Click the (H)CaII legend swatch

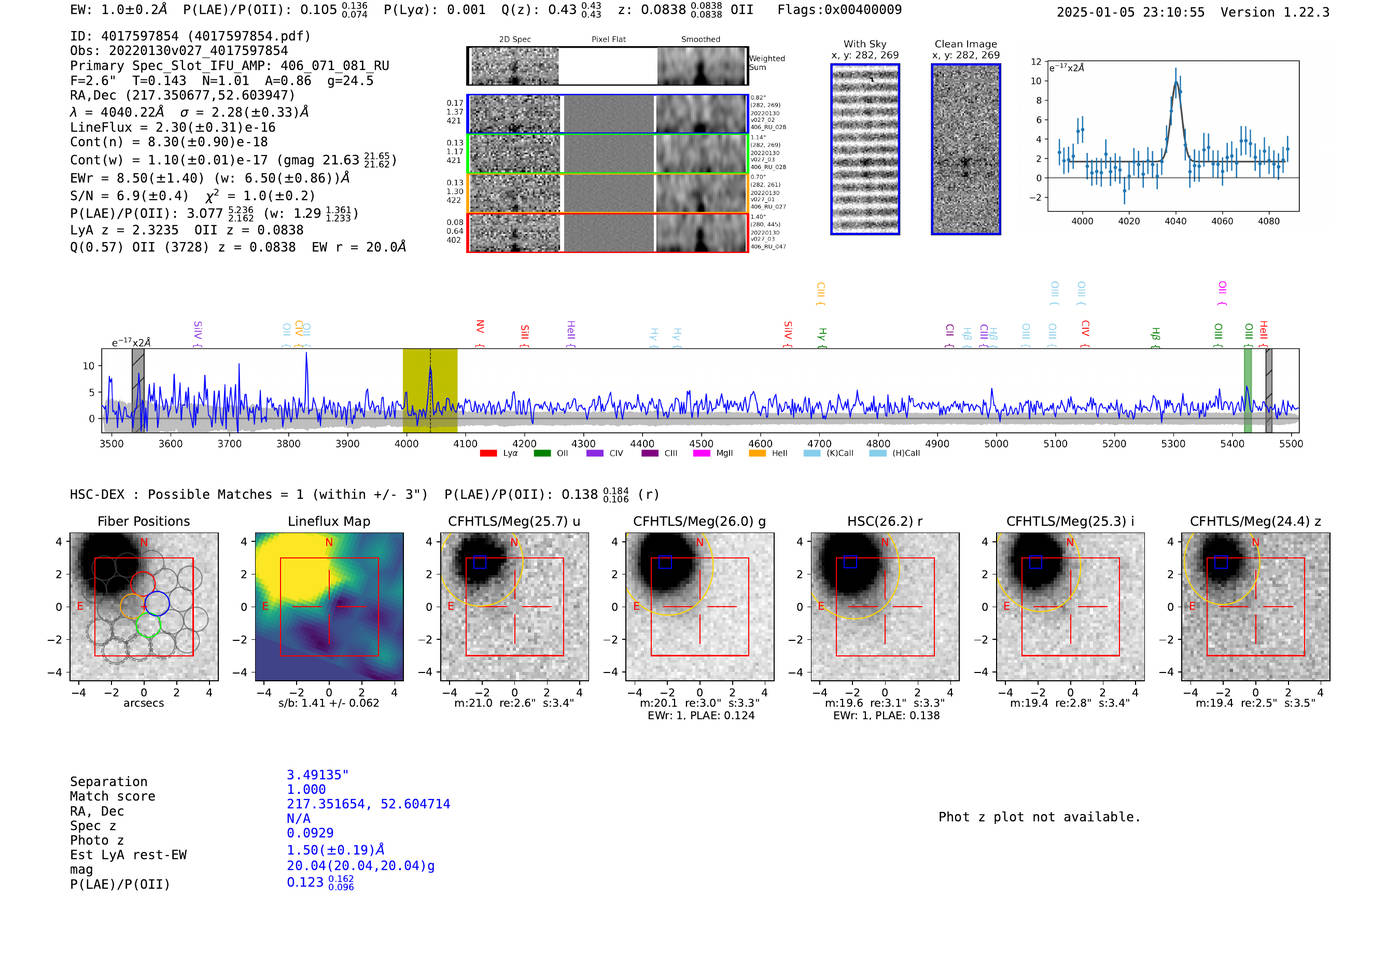(878, 453)
